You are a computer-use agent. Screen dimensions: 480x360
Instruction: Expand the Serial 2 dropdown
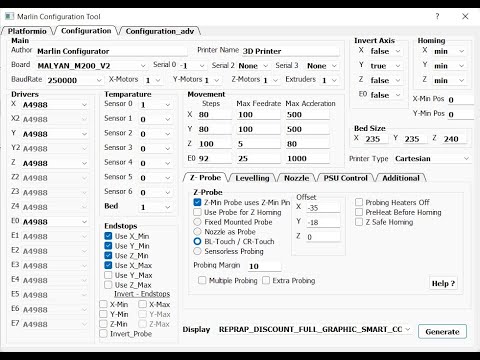pos(253,66)
